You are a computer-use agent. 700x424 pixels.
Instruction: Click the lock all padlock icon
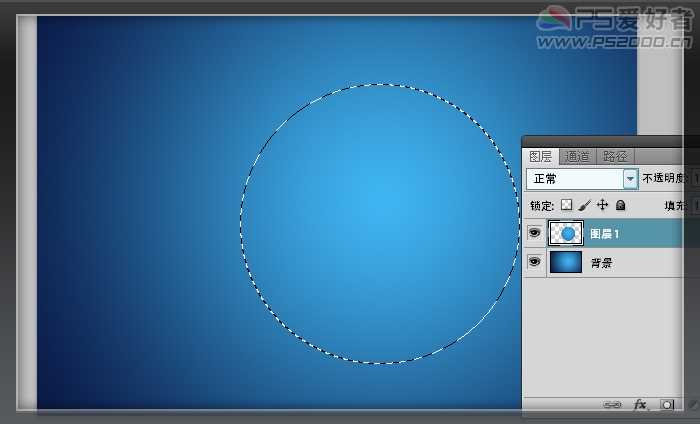(620, 205)
